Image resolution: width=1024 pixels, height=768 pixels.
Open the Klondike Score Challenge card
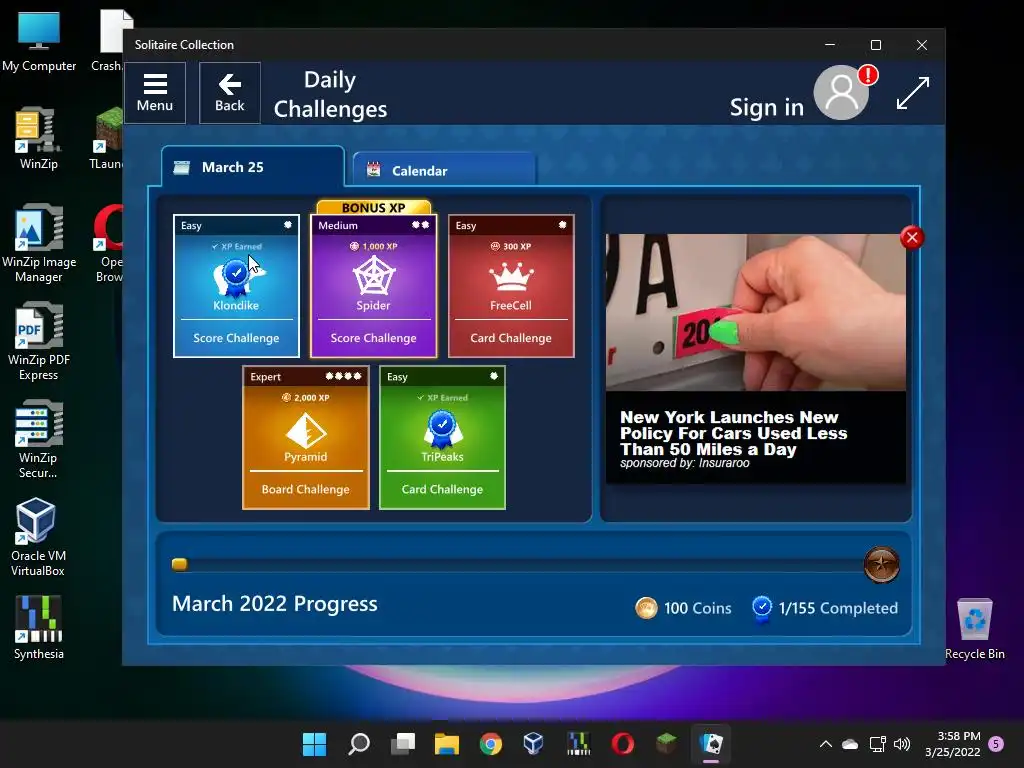tap(236, 286)
